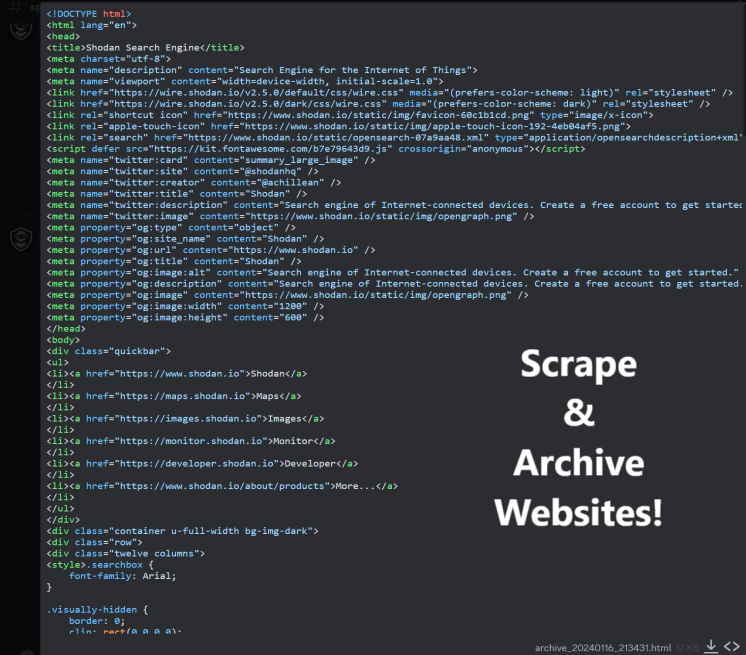Click the maps.shodan.io URL in the code
Image resolution: width=746 pixels, height=655 pixels.
pos(187,396)
